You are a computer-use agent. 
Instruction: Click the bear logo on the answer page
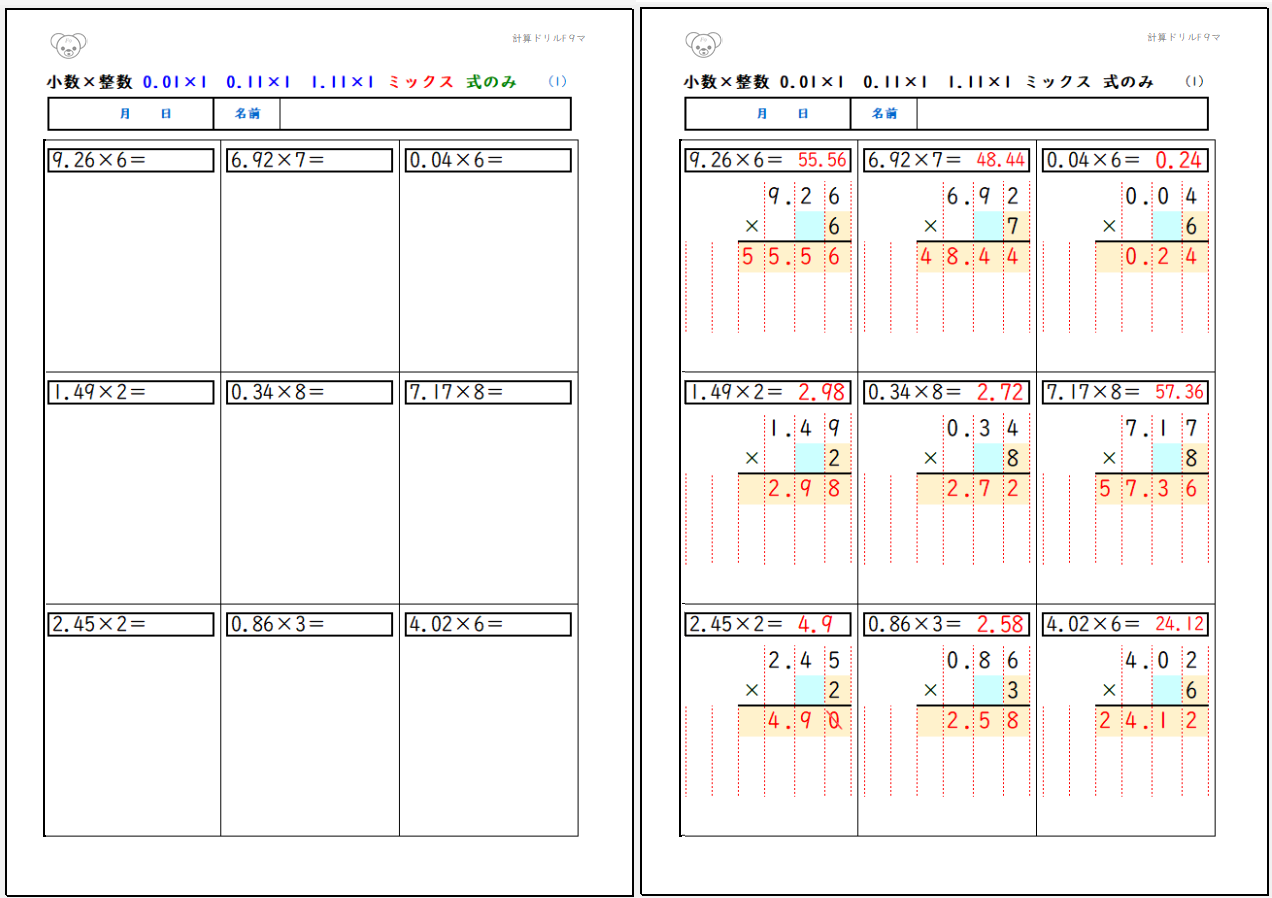(704, 45)
